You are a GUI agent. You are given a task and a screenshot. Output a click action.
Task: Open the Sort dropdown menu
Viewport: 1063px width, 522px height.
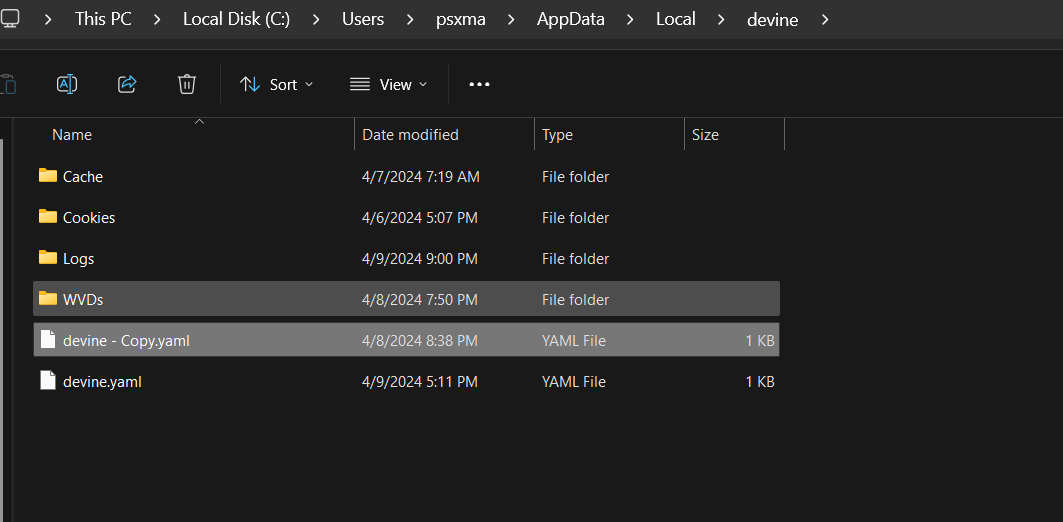[x=277, y=84]
